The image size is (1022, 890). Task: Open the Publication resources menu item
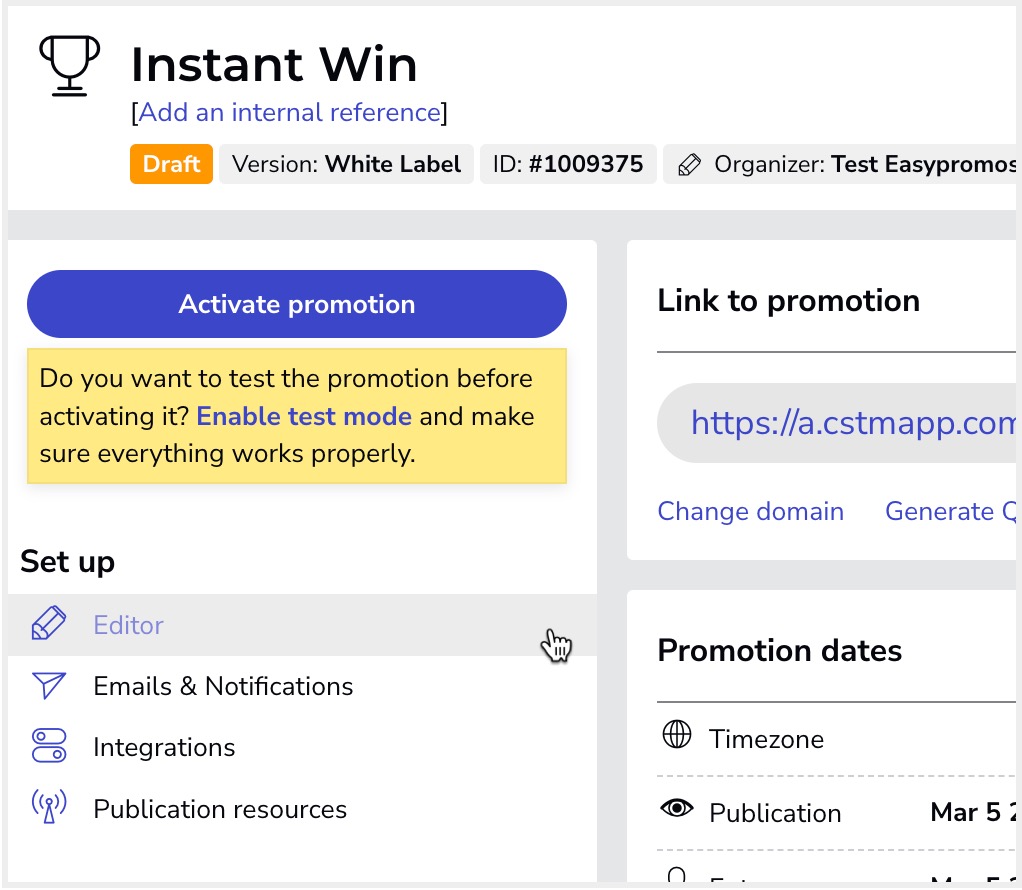click(220, 809)
